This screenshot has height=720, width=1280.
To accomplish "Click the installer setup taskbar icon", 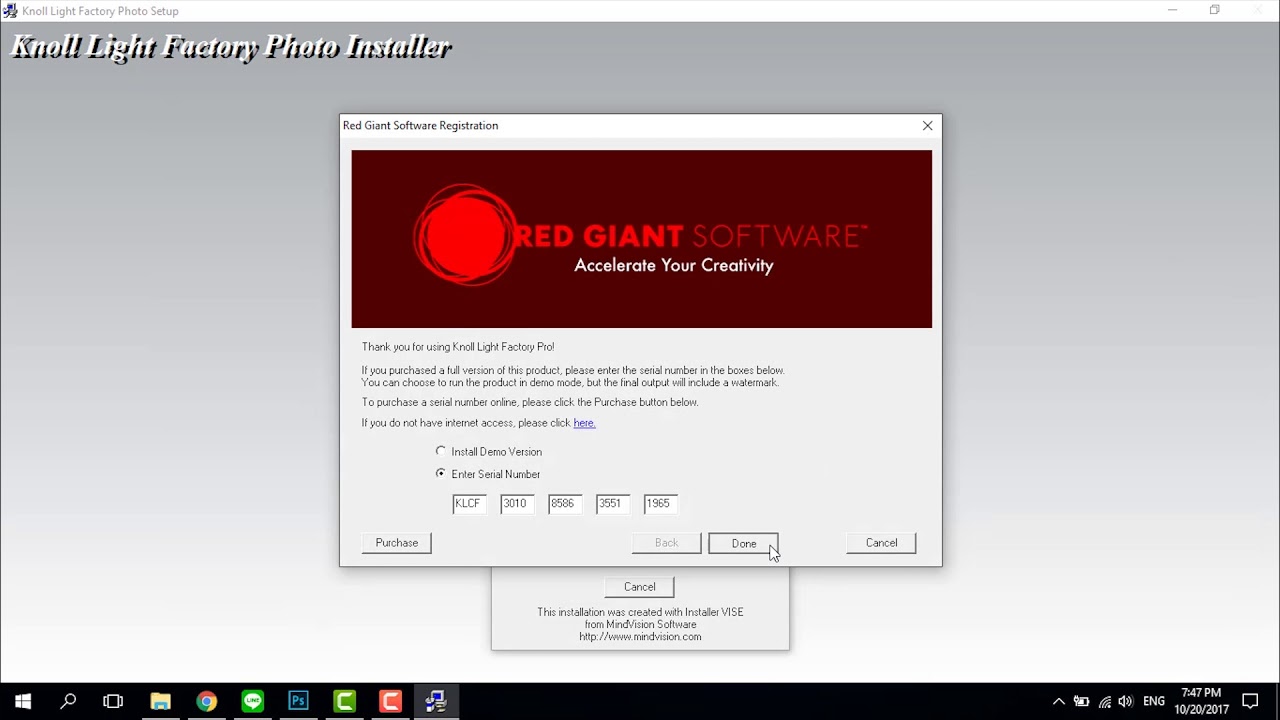I will click(x=436, y=701).
